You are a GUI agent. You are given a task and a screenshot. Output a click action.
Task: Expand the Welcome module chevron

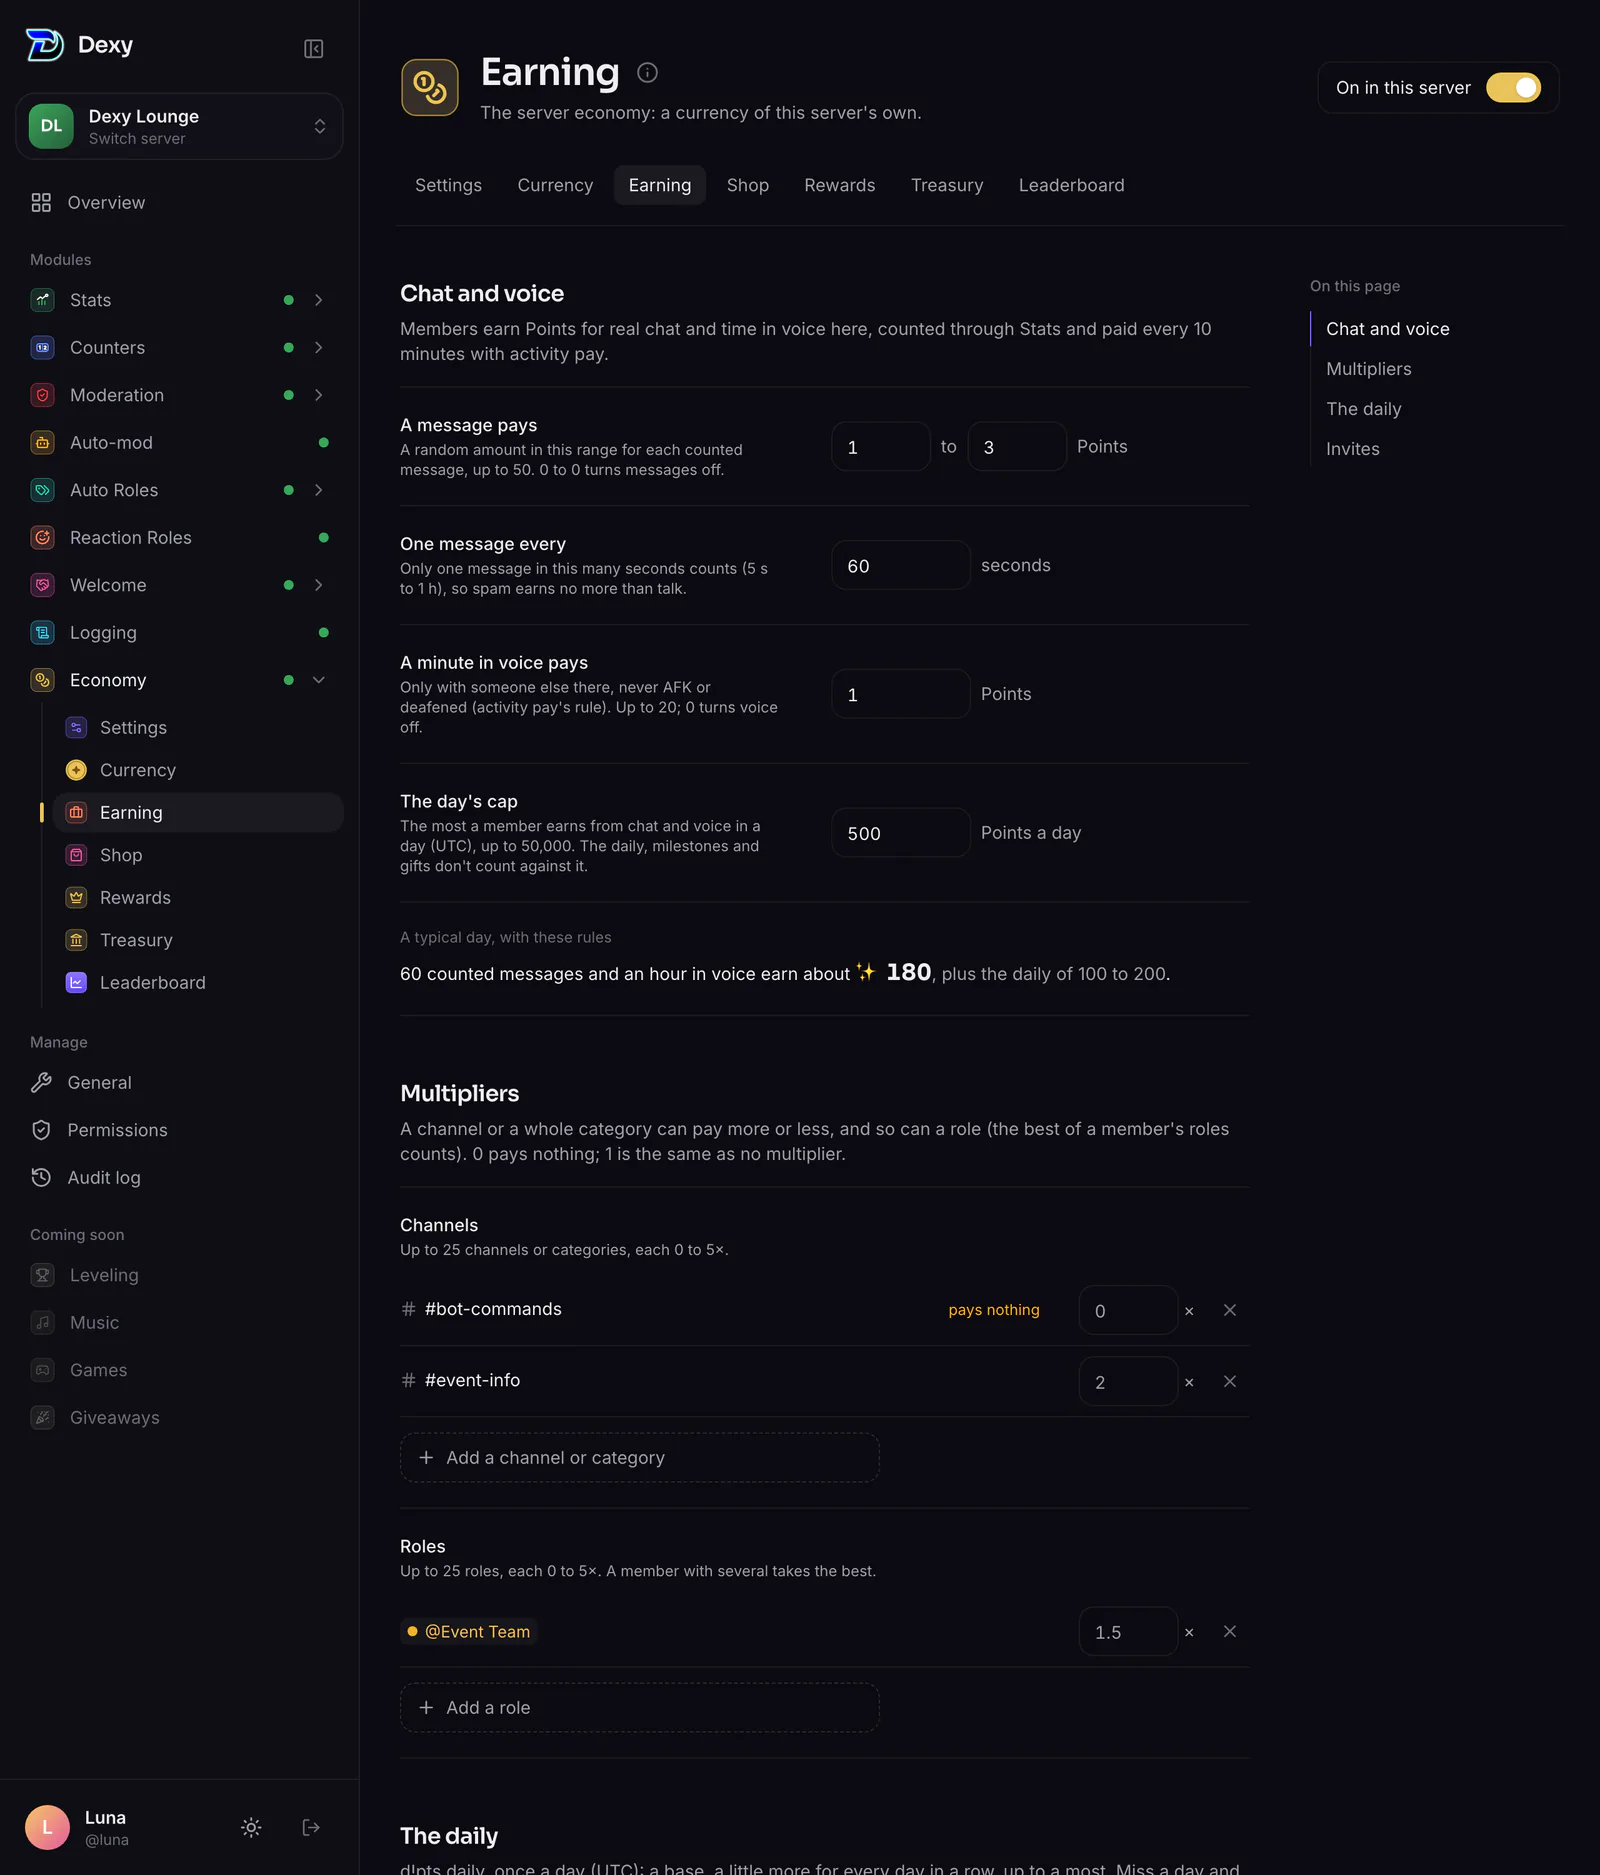[x=319, y=585]
